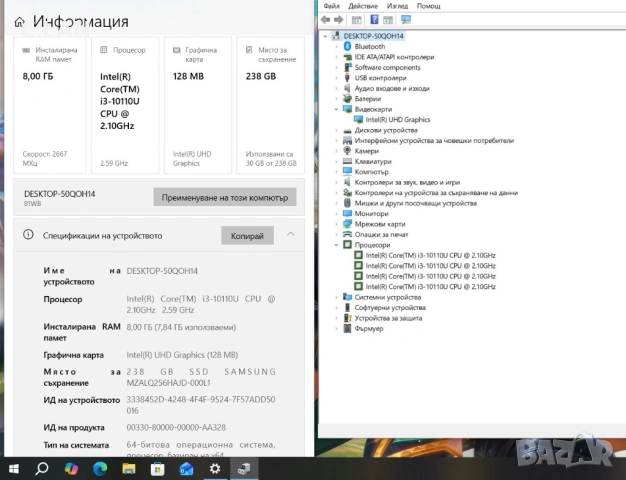The height and width of the screenshot is (480, 626).
Task: Select Мишки и други посочващи устройства category
Action: (x=416, y=203)
